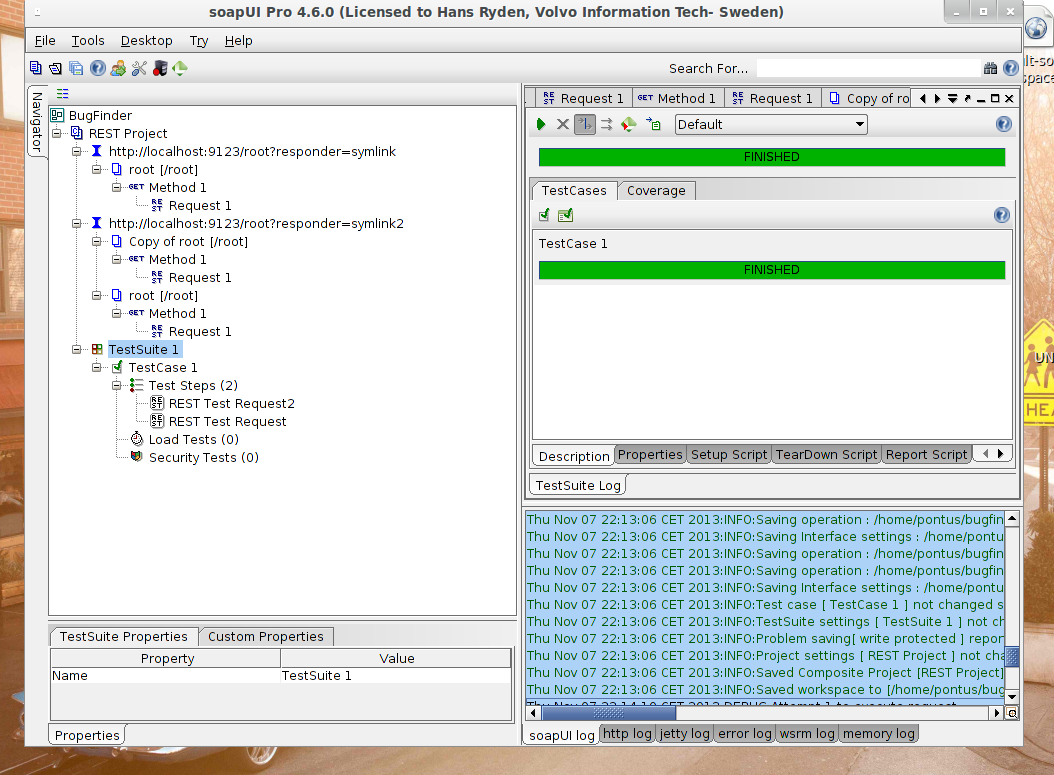Screen dimensions: 1054x775
Task: Click the cancel test run X icon
Action: [x=563, y=124]
